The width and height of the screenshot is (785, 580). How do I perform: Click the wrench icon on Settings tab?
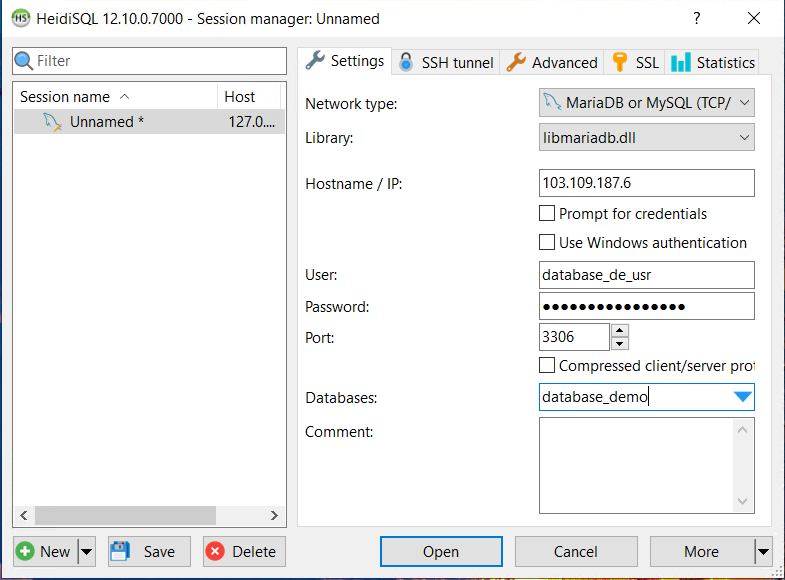coord(315,61)
